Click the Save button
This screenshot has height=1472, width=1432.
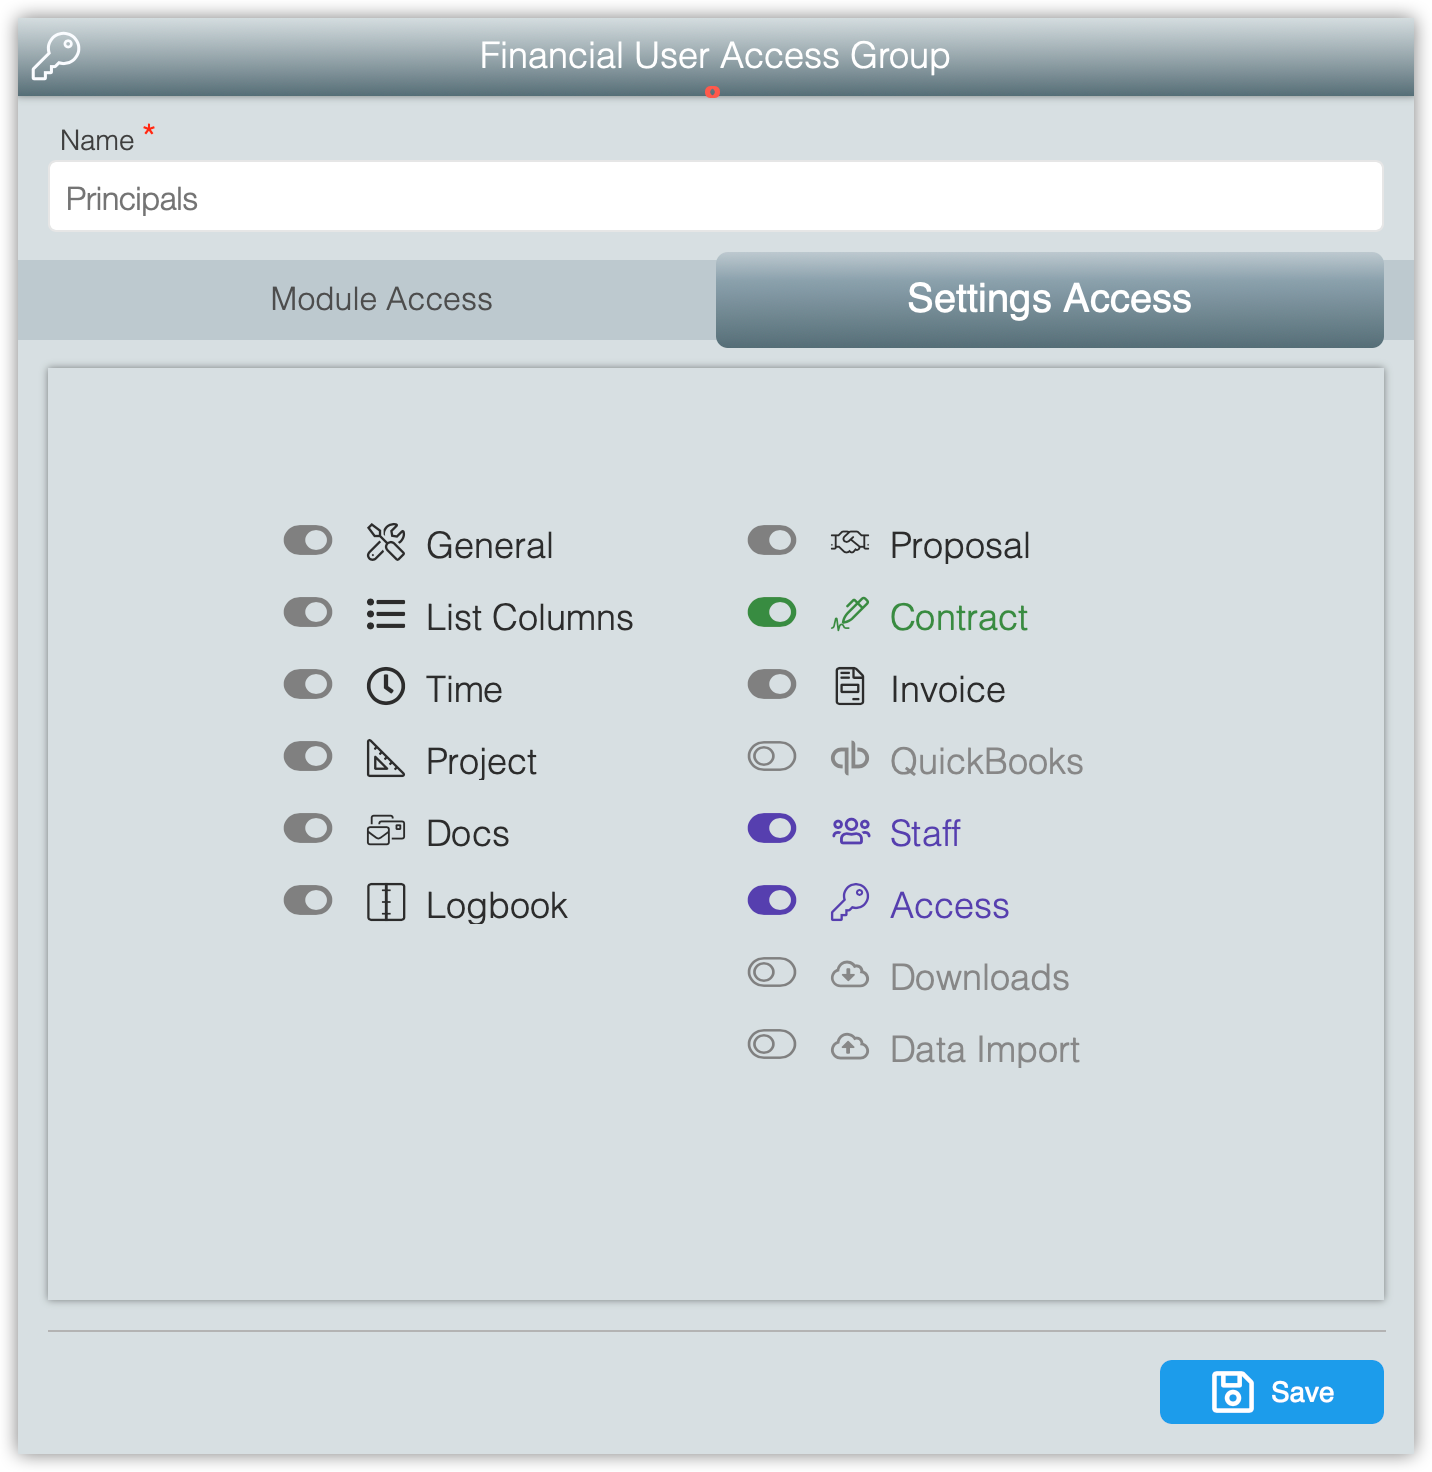(1271, 1391)
